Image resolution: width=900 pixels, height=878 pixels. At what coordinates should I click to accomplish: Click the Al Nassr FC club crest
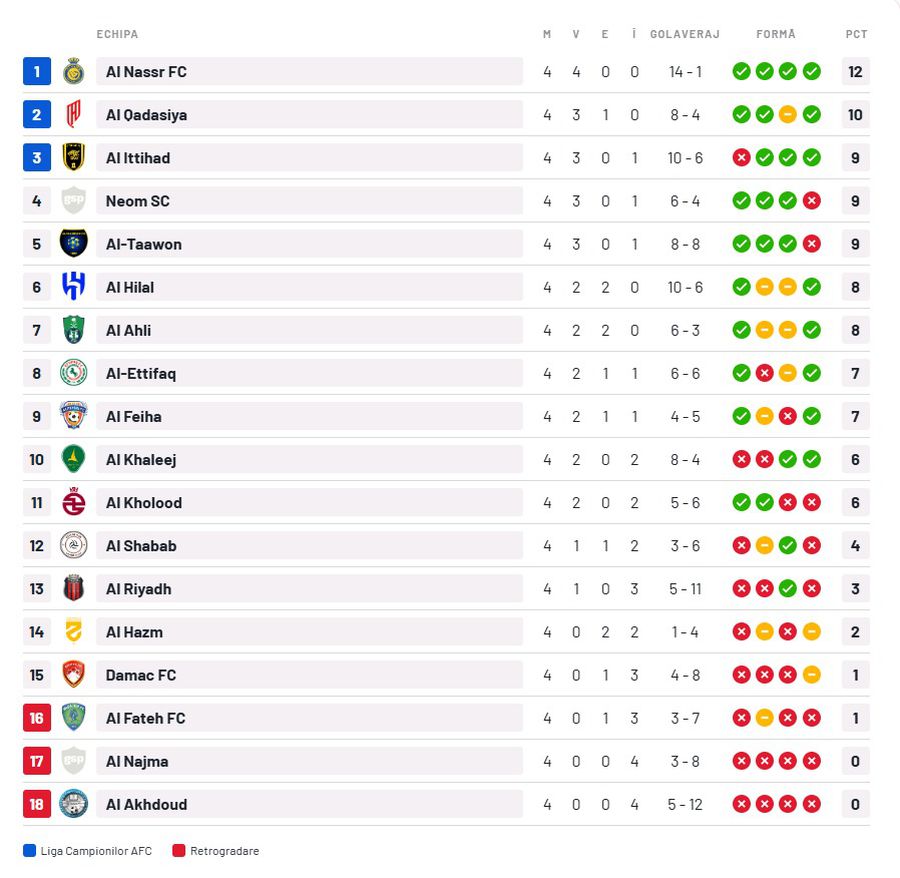click(73, 71)
